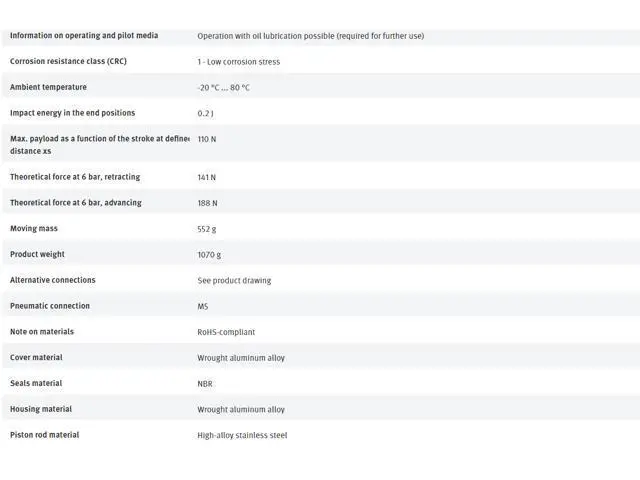Click the 'See product drawing' text
640x480 pixels.
point(234,281)
